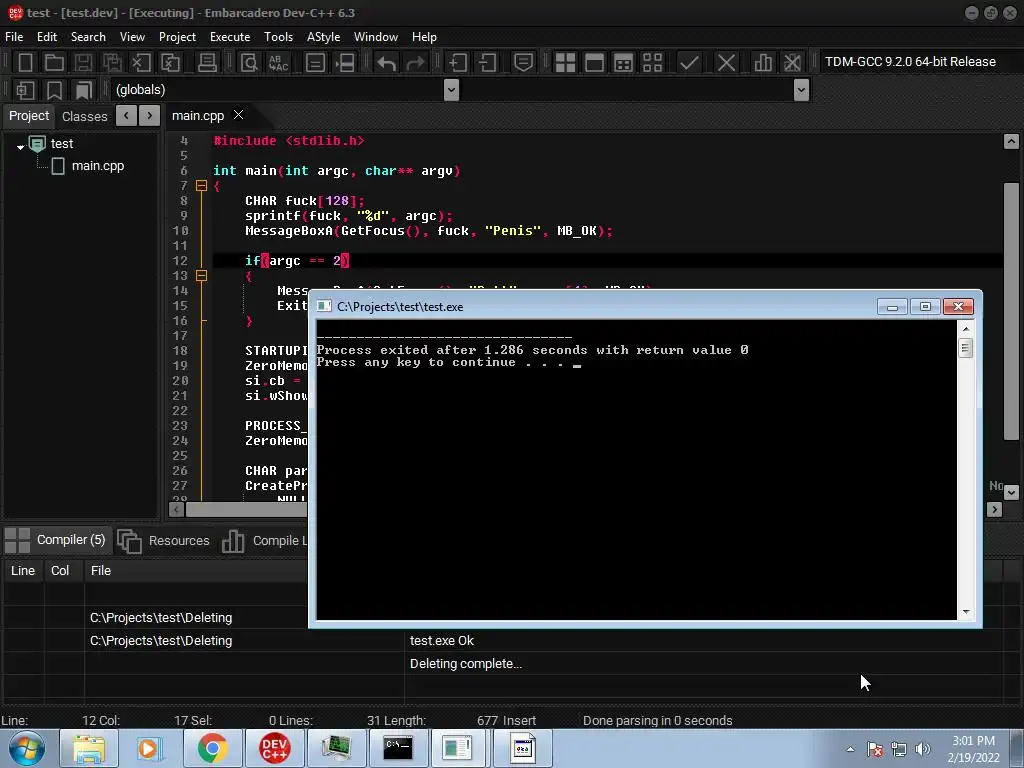
Task: Click the Delete Profiling Information icon
Action: (792, 63)
